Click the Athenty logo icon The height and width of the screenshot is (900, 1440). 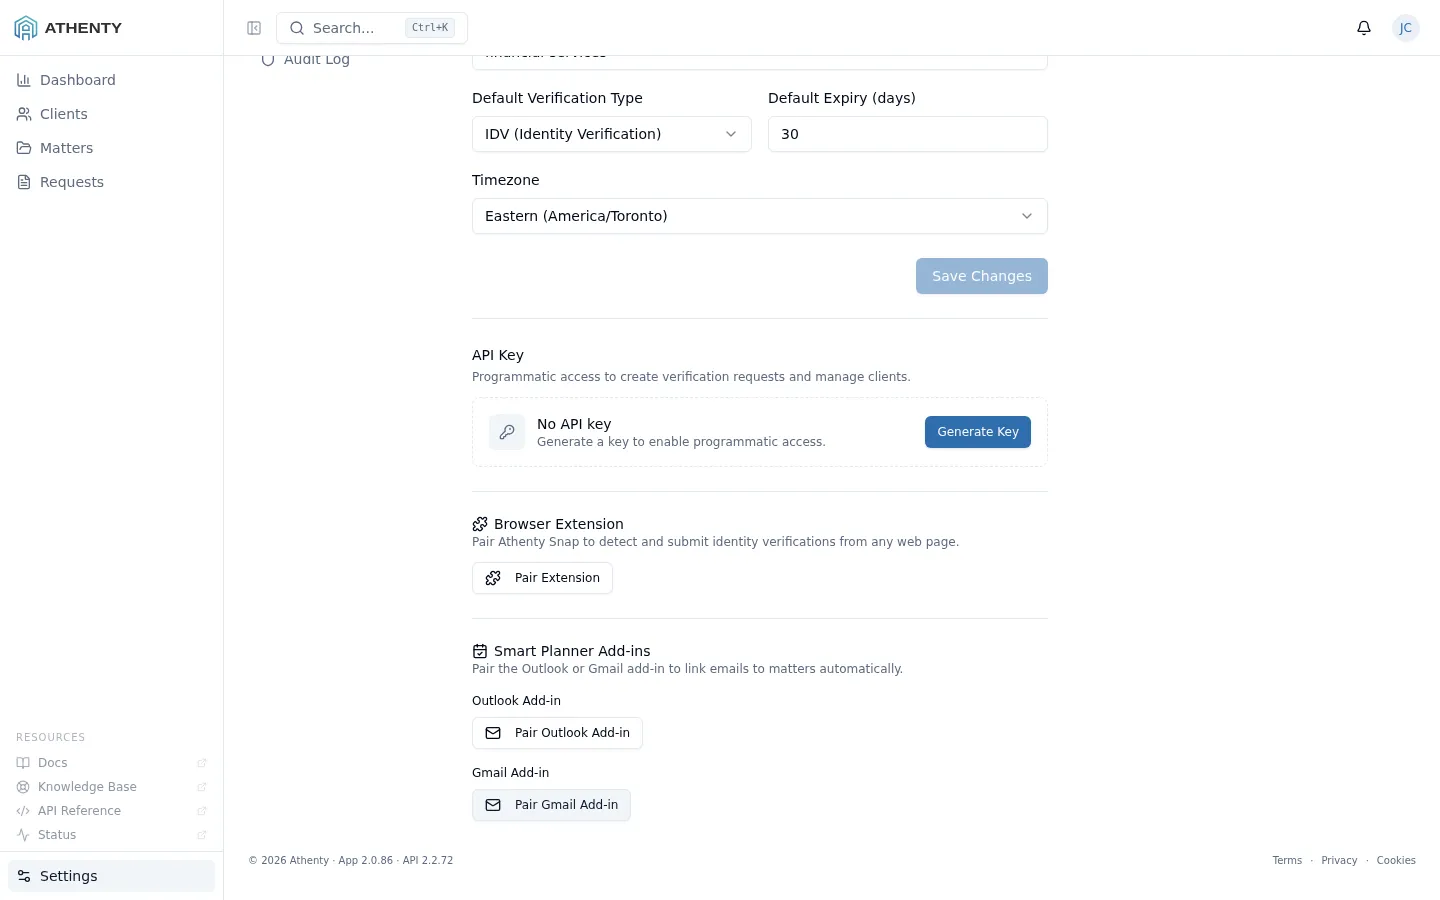[x=25, y=28]
